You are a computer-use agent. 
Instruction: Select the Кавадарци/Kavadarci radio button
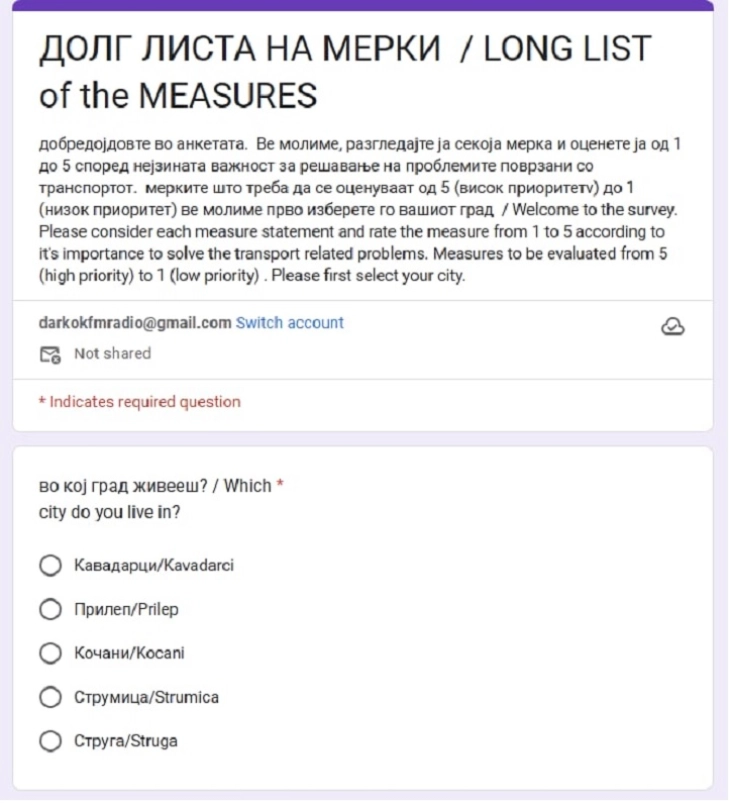point(50,566)
